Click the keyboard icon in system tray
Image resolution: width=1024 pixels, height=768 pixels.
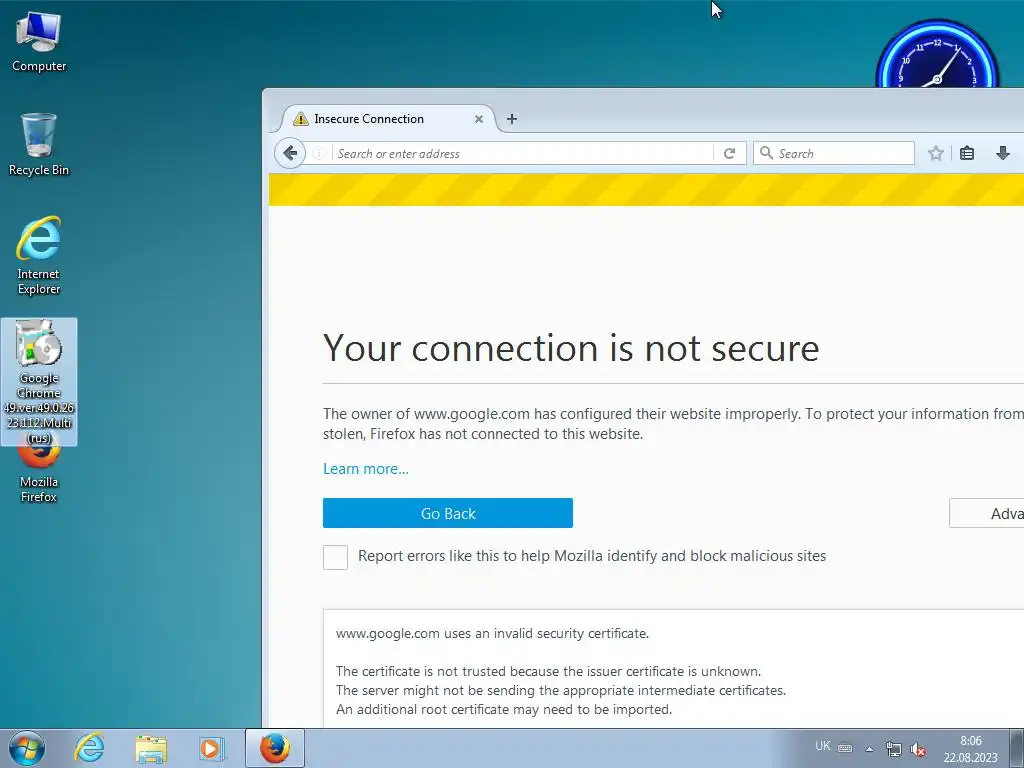coord(845,748)
